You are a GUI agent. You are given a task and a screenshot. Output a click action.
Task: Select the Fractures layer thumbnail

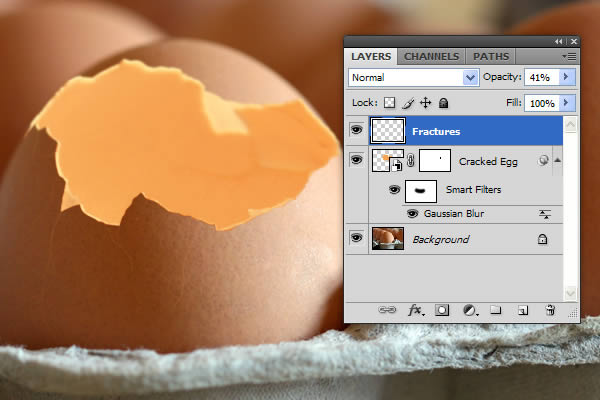[388, 131]
